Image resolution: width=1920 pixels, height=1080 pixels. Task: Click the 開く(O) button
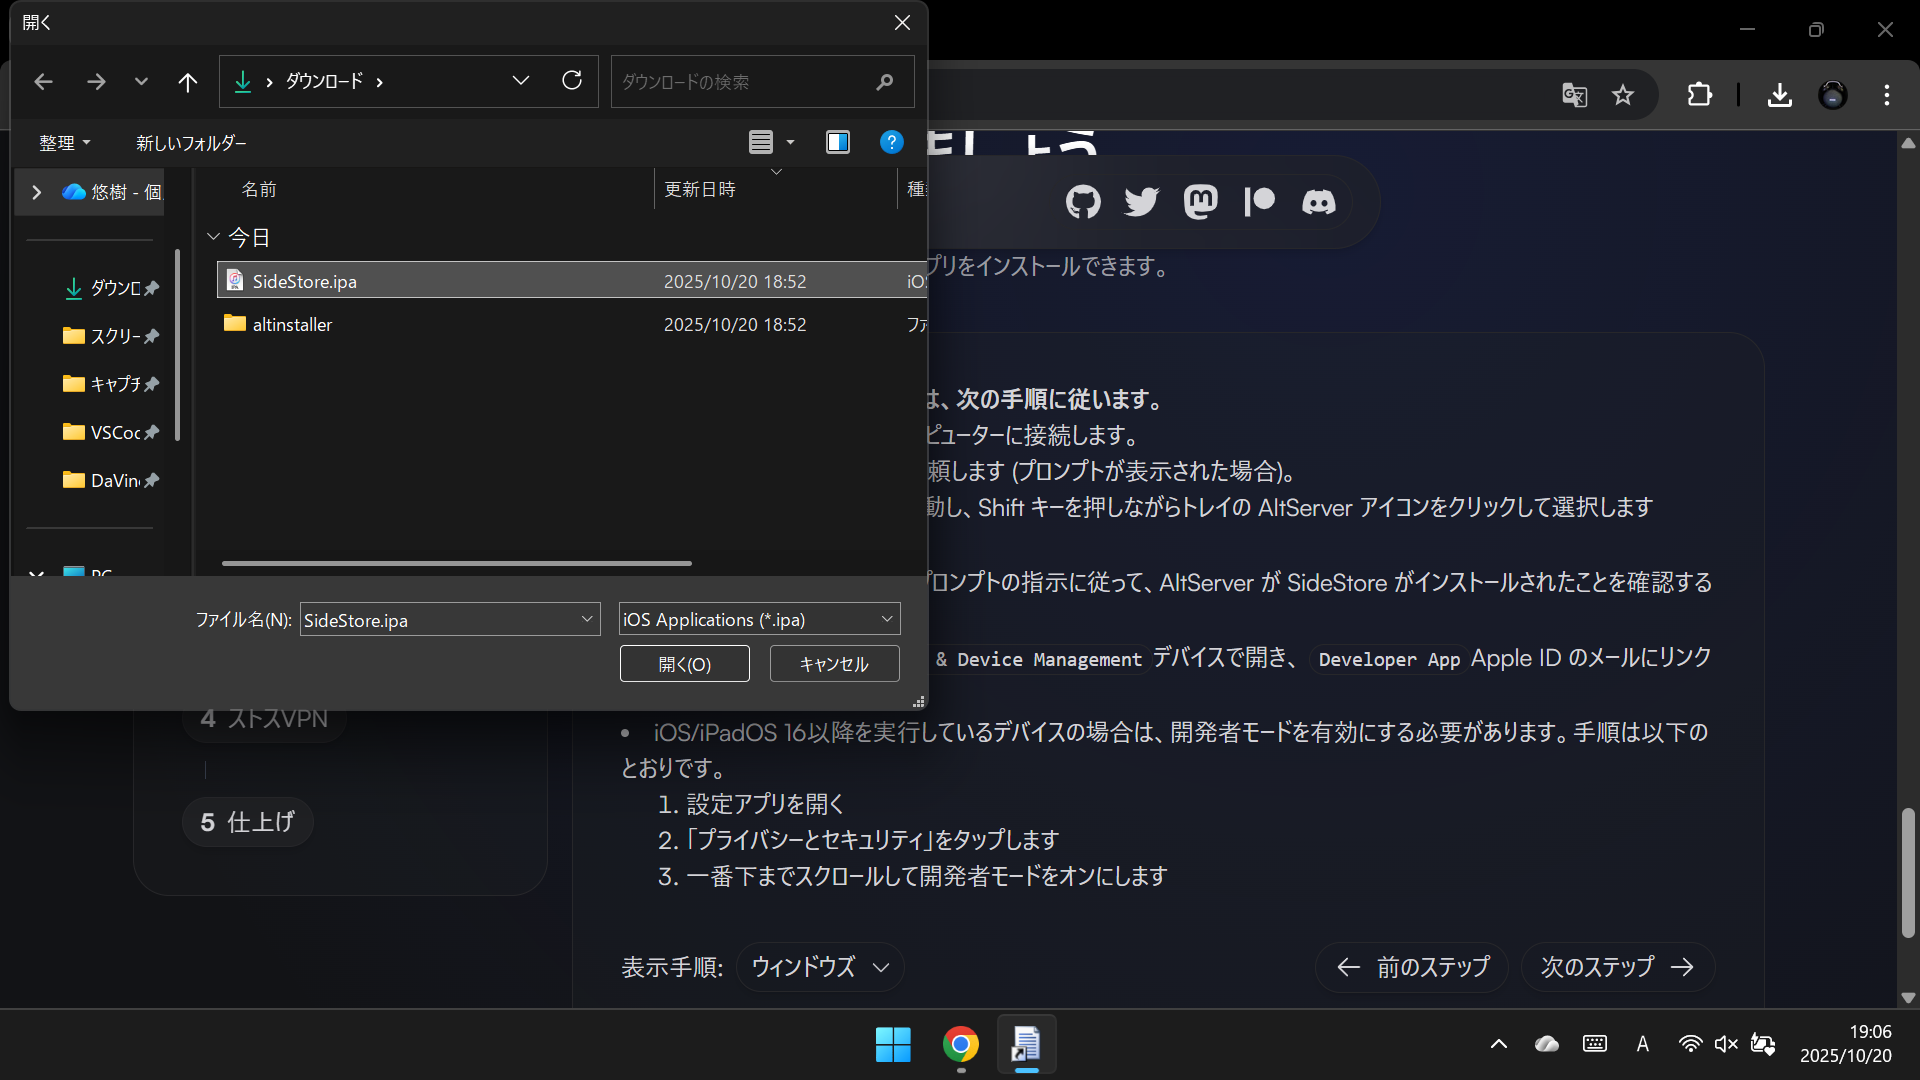coord(684,664)
